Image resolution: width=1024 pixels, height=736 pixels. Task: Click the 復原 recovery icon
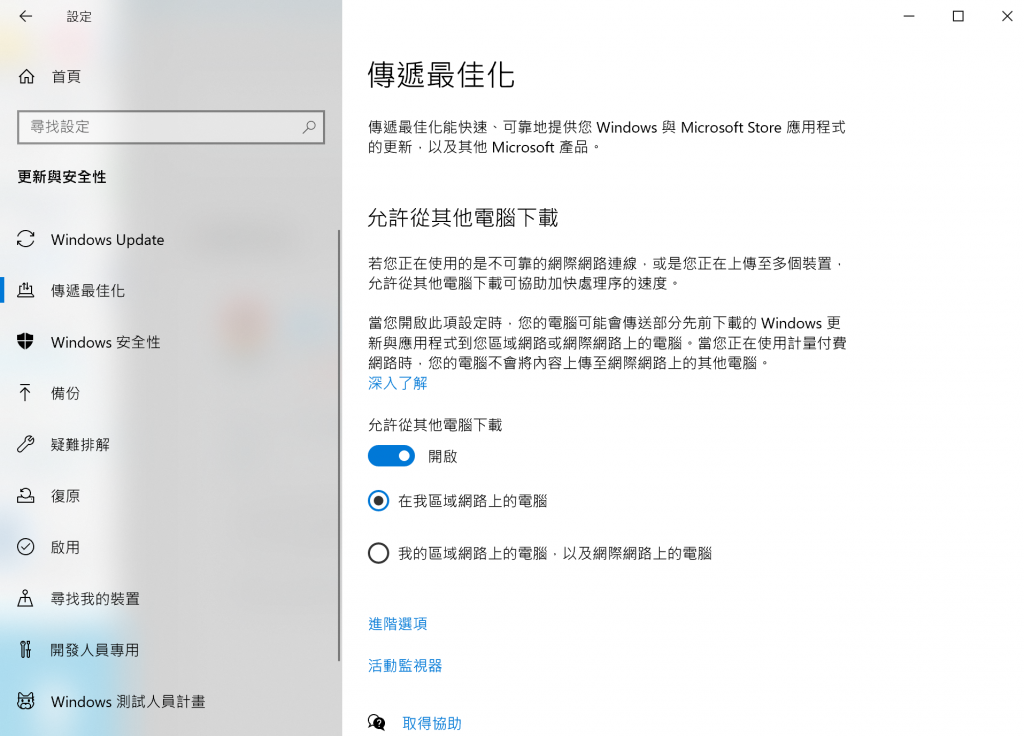click(25, 495)
